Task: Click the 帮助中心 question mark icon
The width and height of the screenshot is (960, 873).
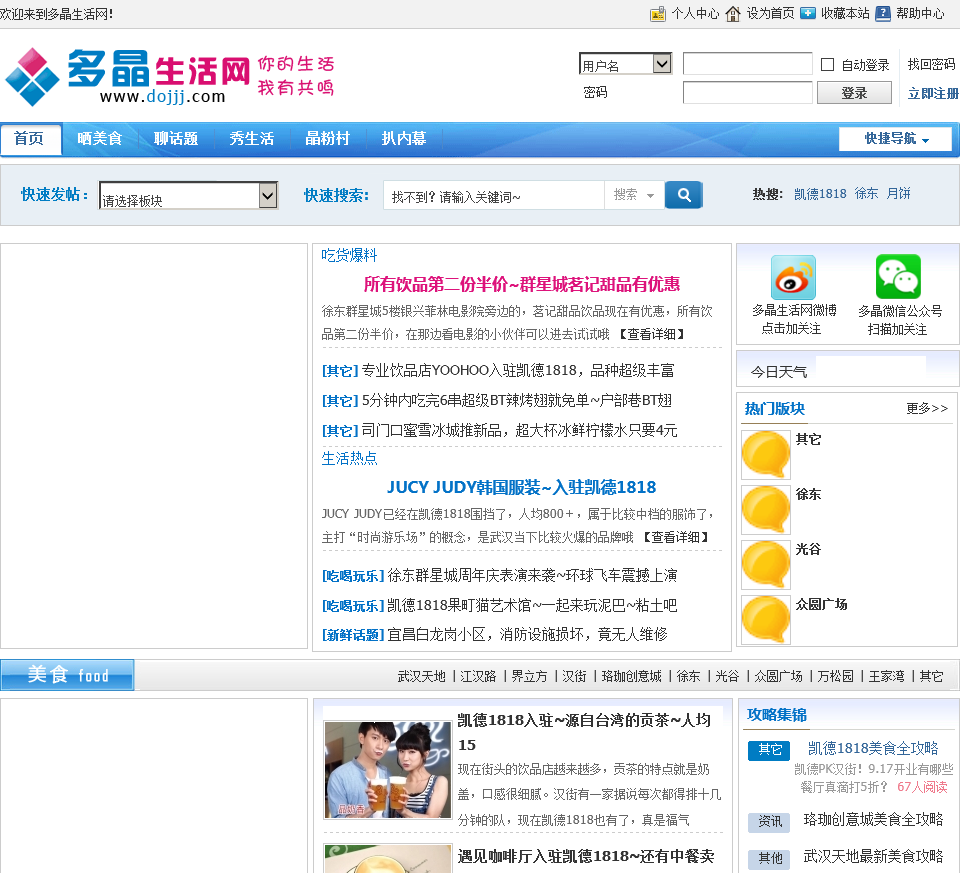Action: point(883,13)
